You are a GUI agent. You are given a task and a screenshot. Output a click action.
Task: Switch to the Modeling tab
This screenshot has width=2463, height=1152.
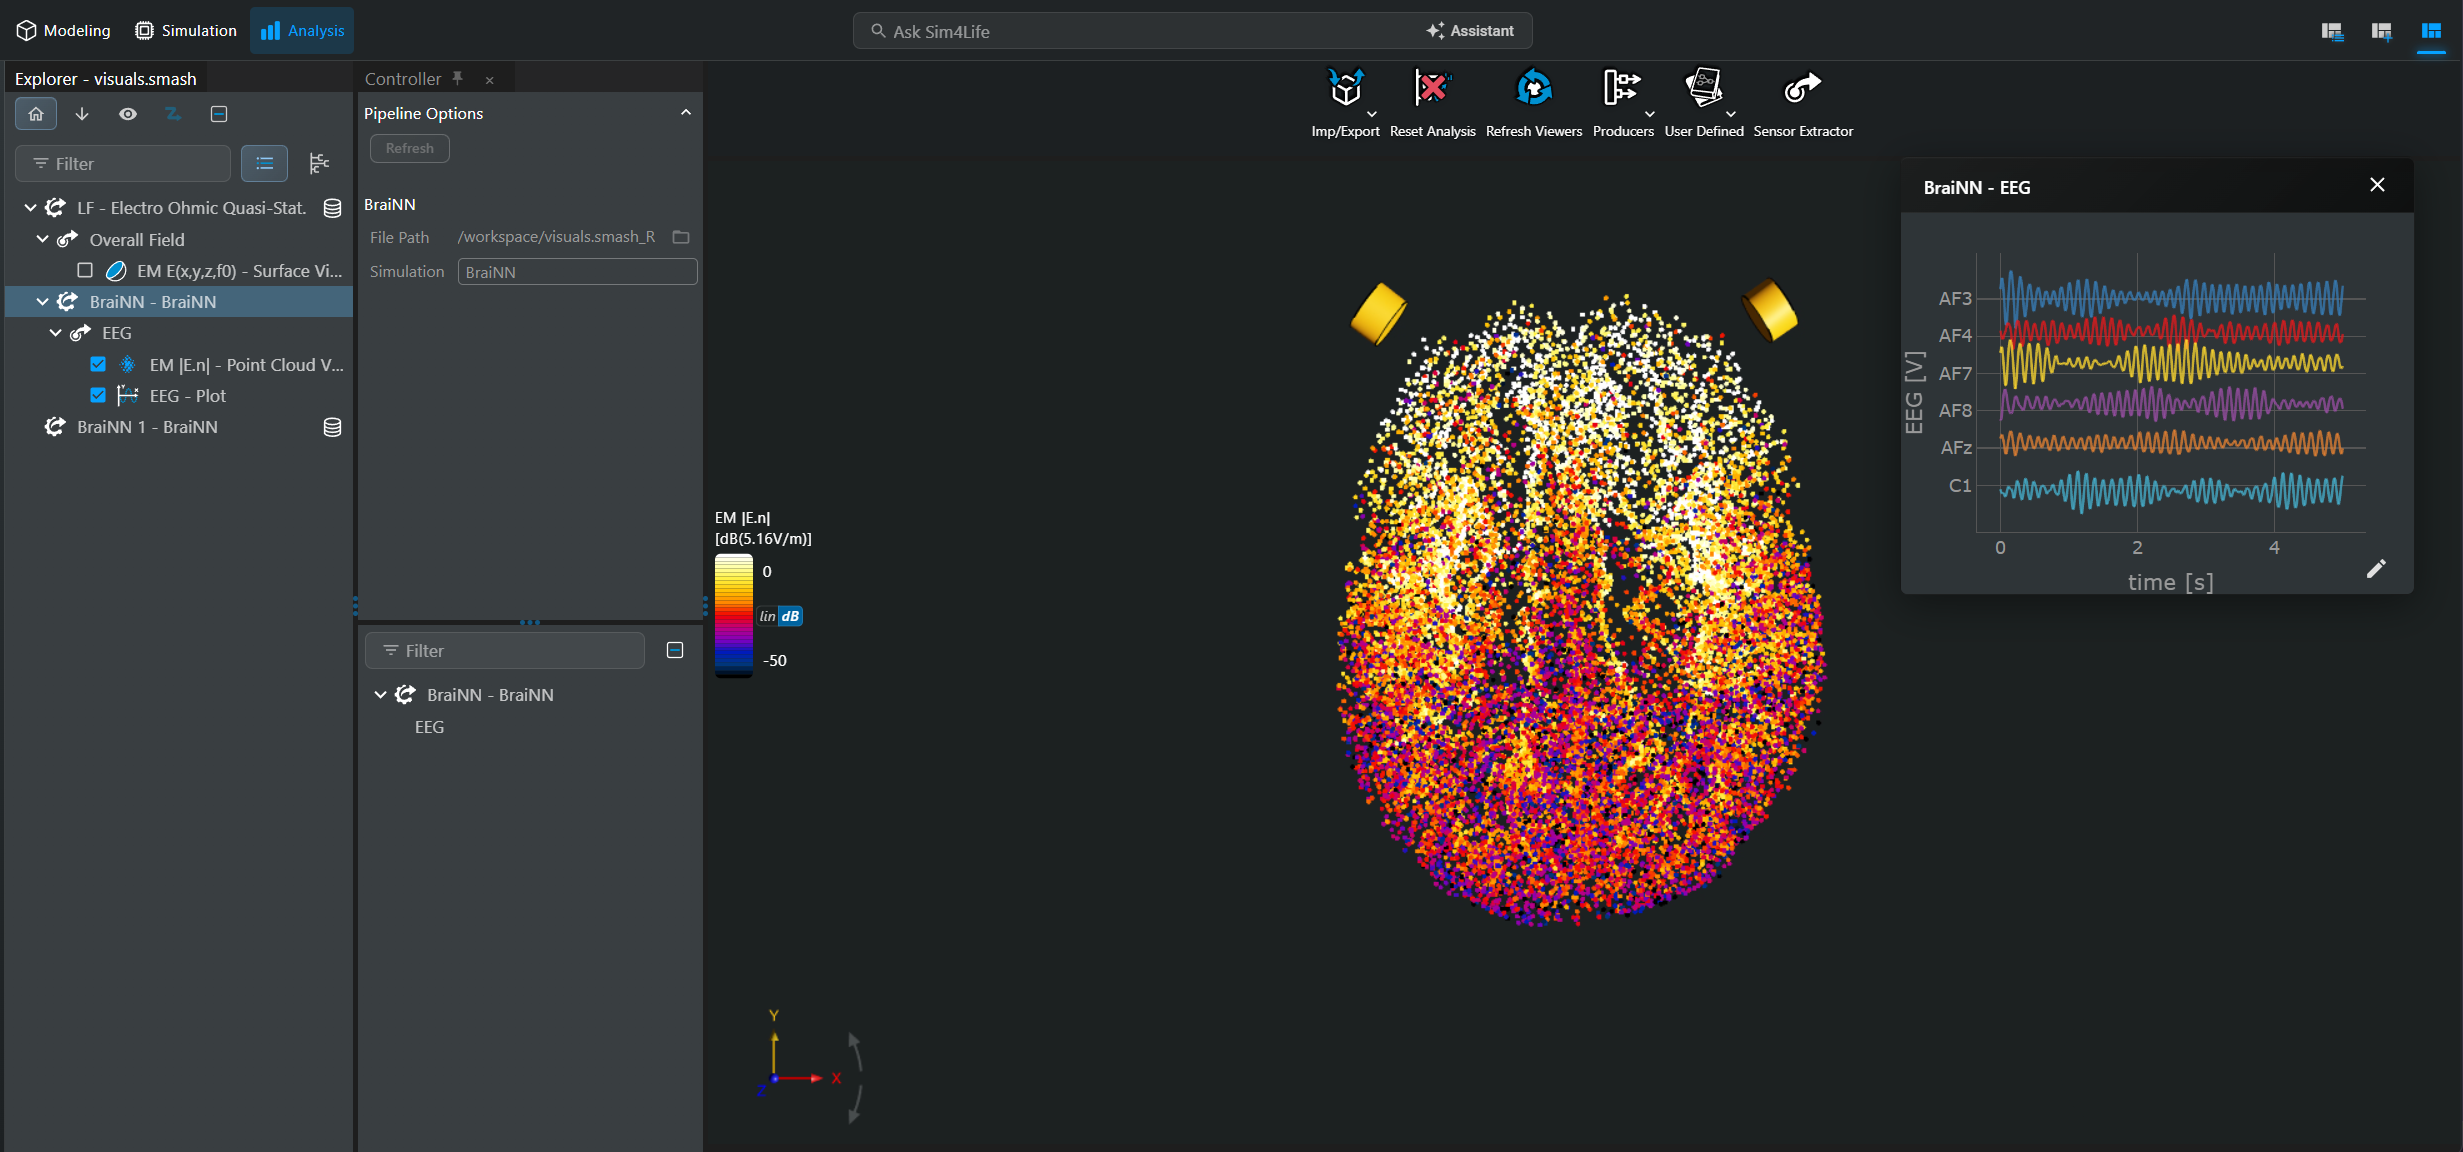[x=64, y=31]
